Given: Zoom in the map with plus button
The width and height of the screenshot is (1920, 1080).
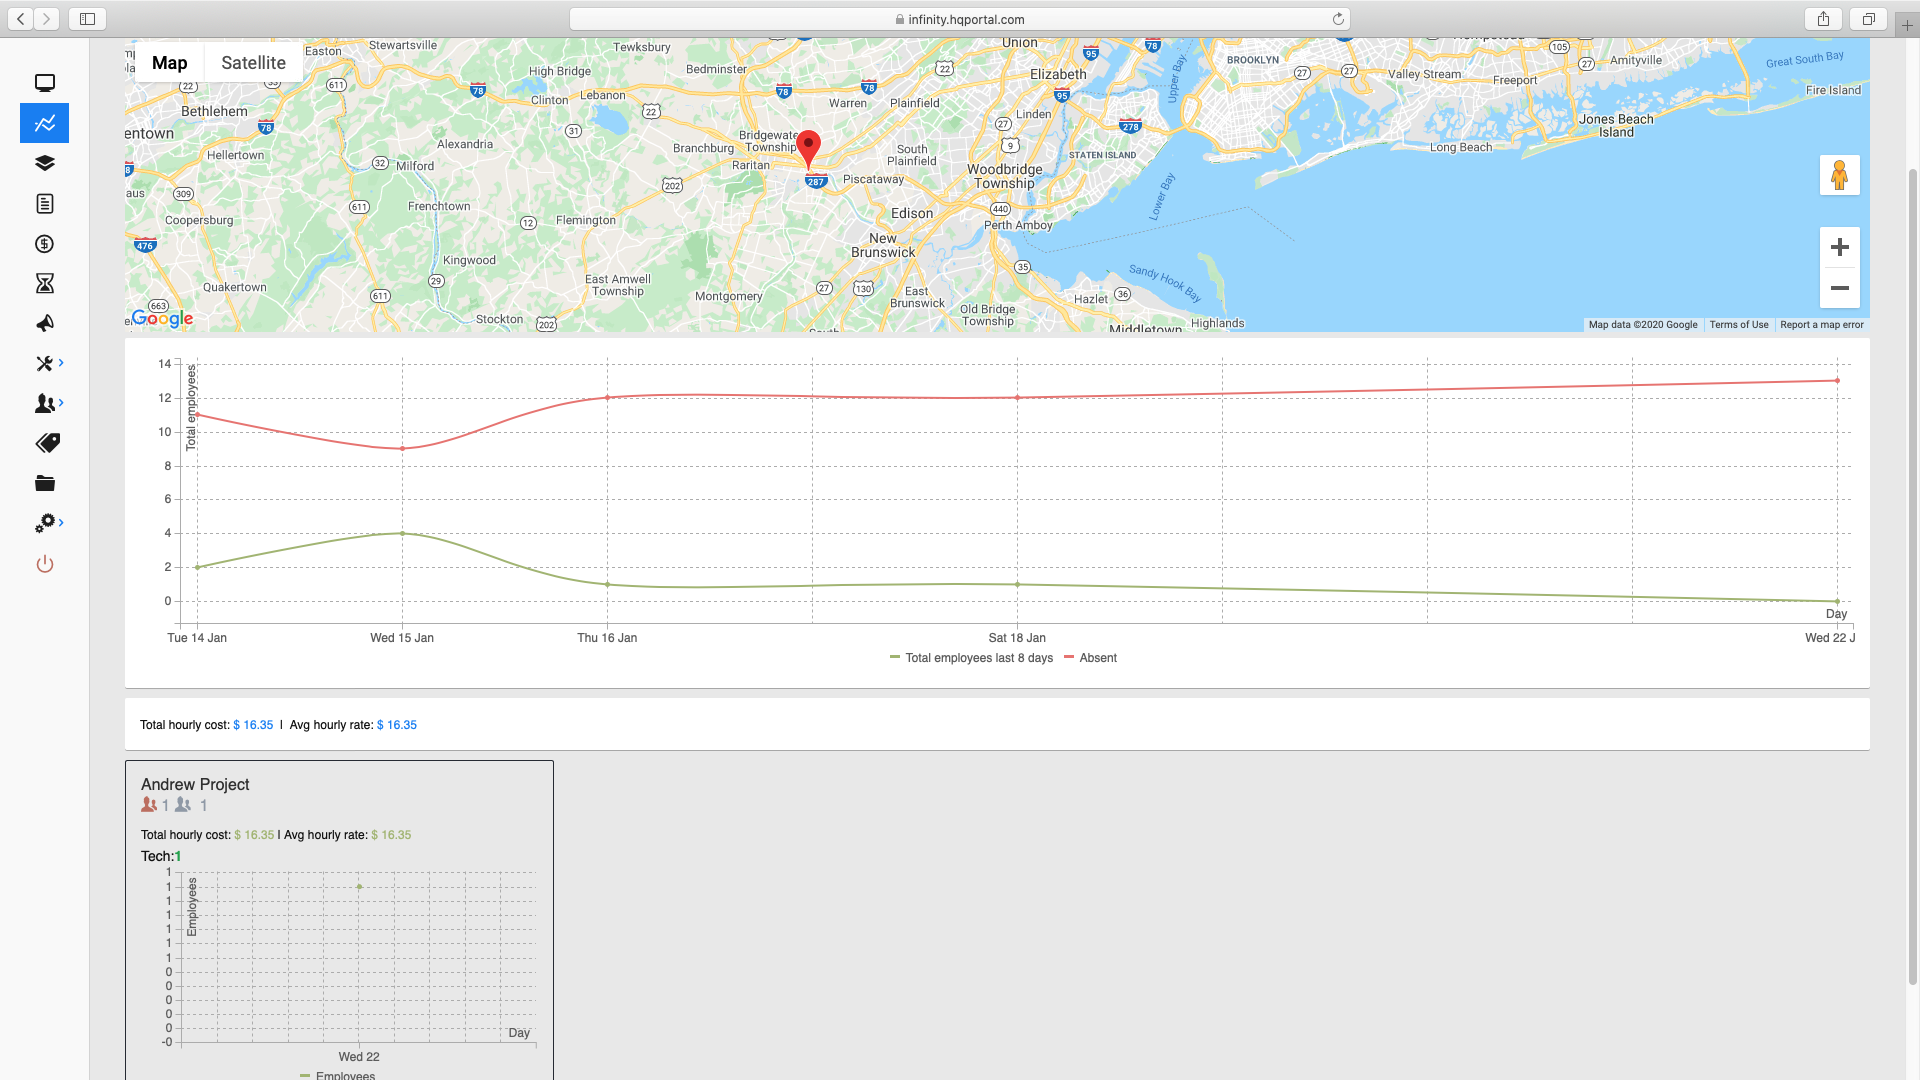Looking at the screenshot, I should 1839,247.
